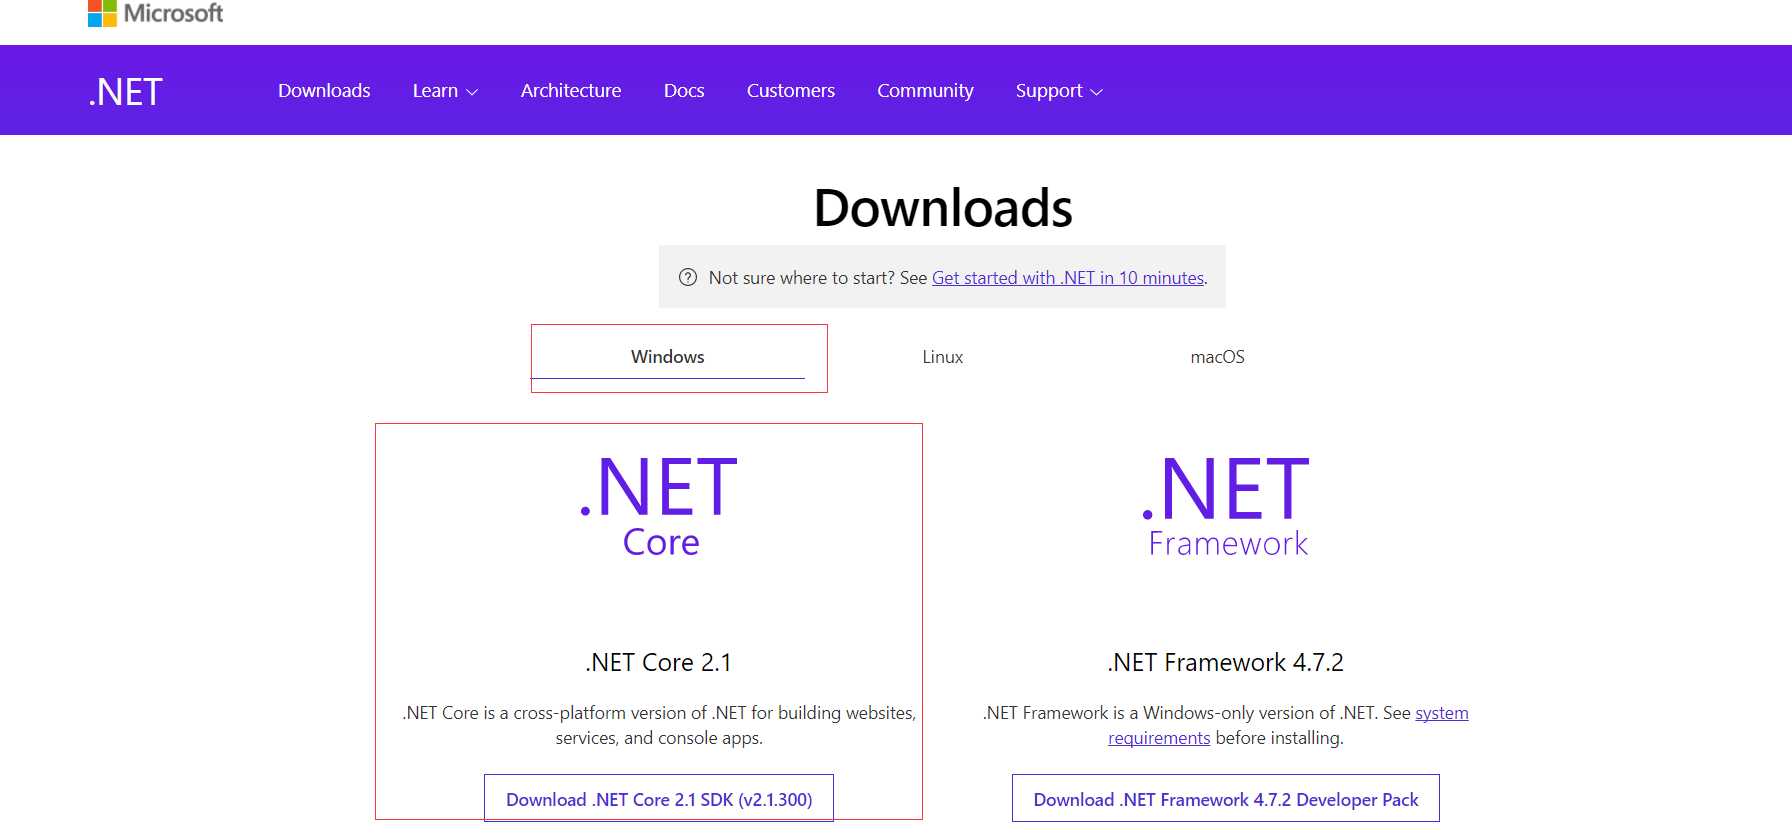Click Download .NET Core 2.1 SDK button
This screenshot has width=1792, height=834.
click(659, 799)
